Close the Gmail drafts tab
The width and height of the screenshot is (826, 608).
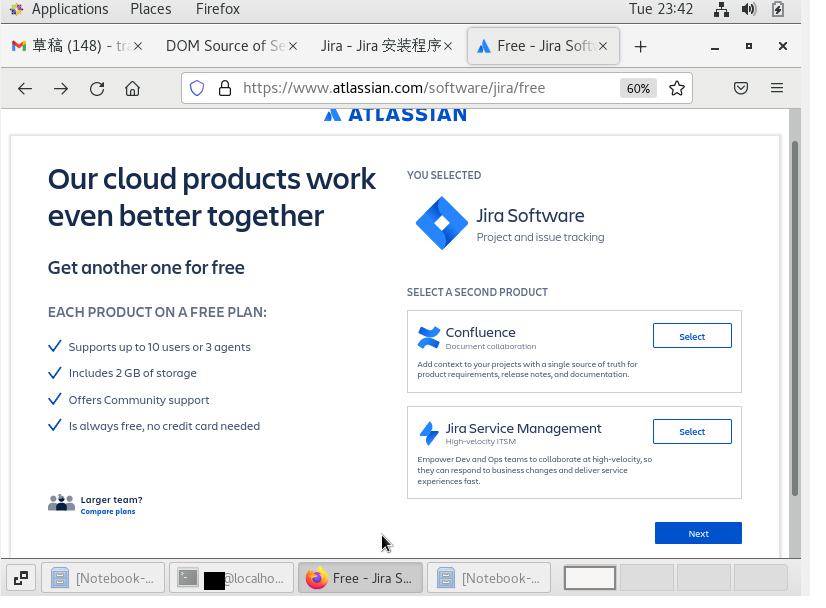coord(137,46)
